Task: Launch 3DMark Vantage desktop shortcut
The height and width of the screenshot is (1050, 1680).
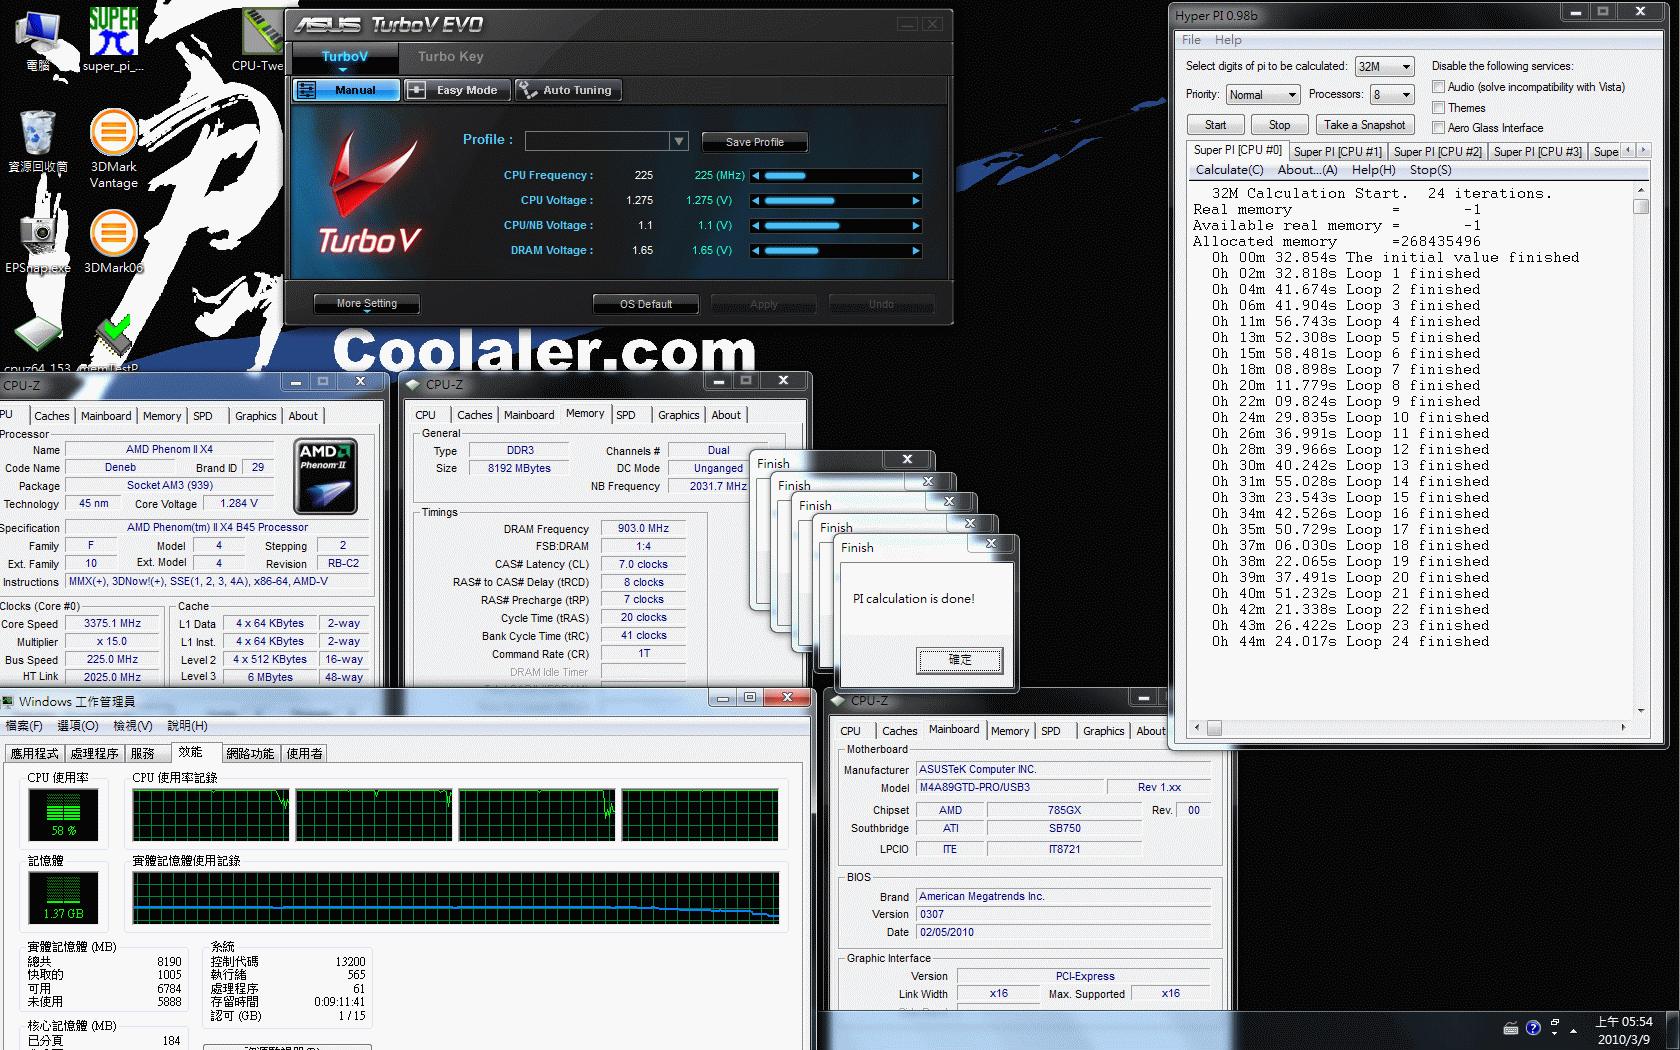Action: 113,148
